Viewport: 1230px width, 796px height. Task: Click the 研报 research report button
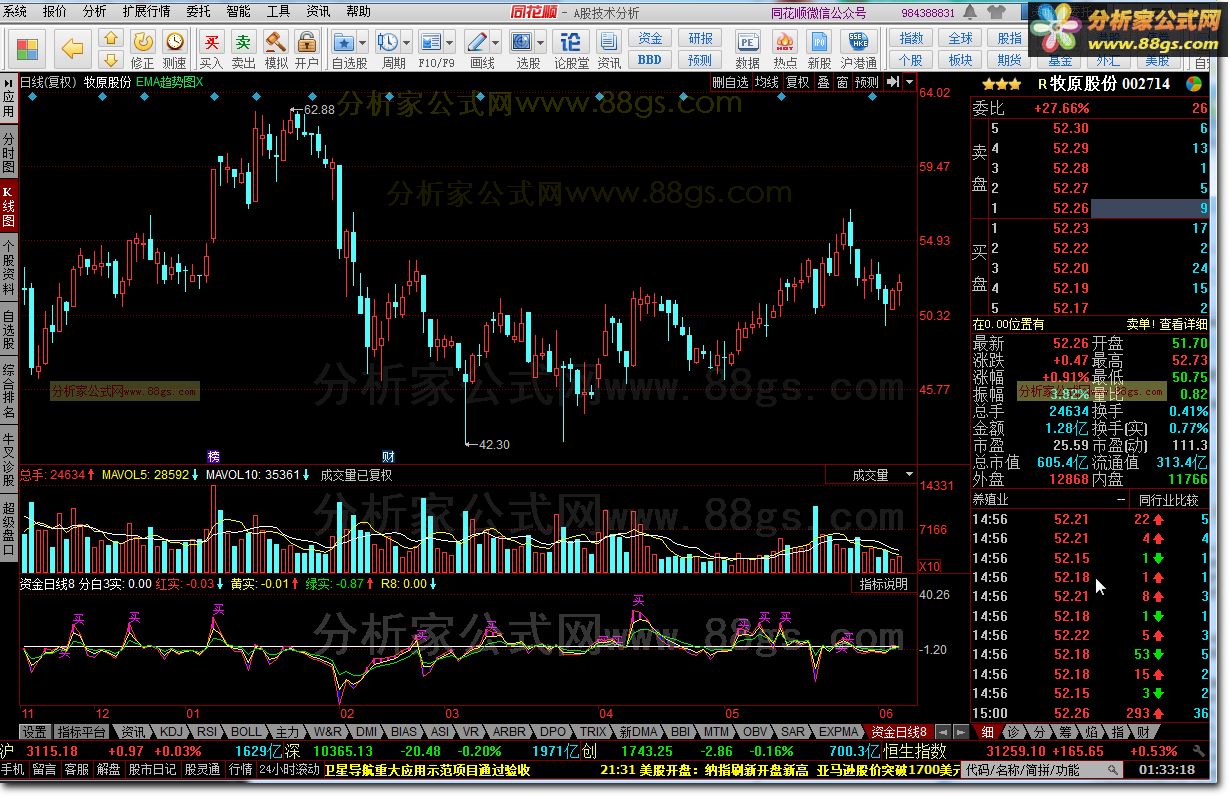click(x=701, y=39)
